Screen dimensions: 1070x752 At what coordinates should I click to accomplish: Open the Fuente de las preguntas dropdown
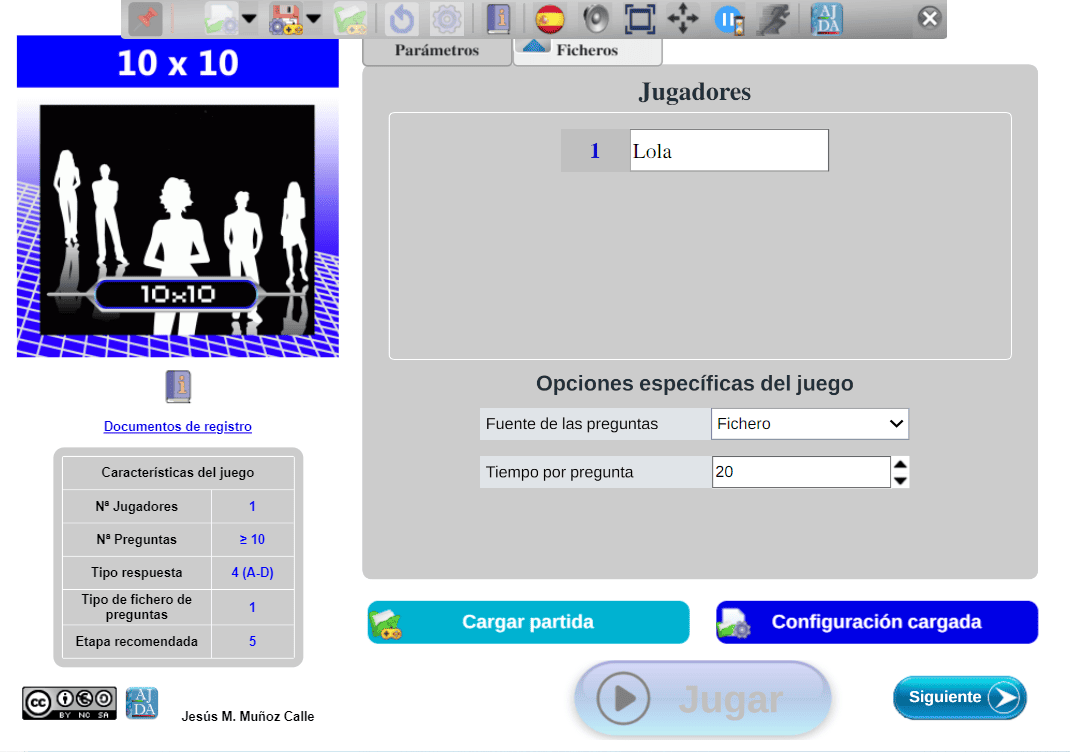tap(809, 424)
